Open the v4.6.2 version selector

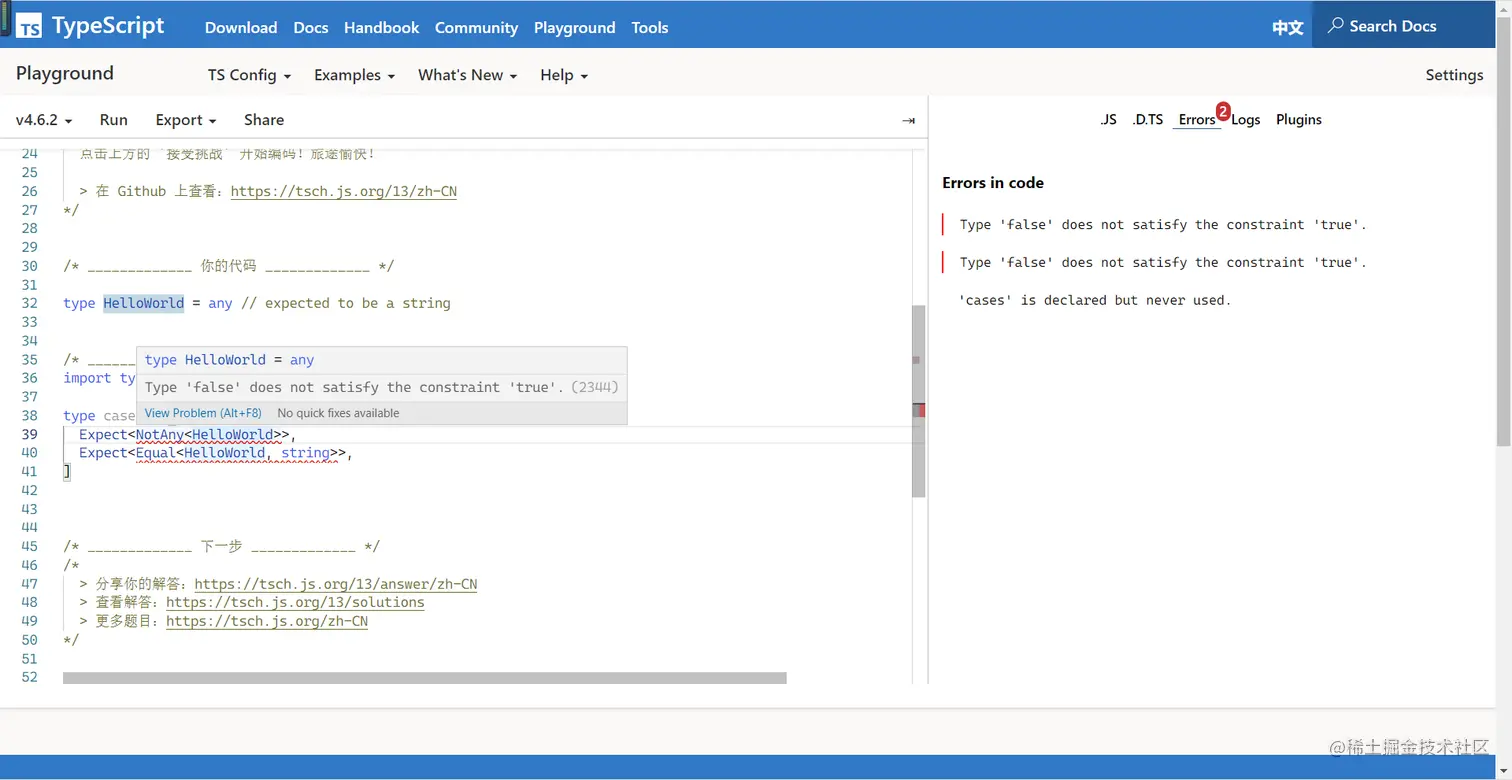tap(44, 120)
